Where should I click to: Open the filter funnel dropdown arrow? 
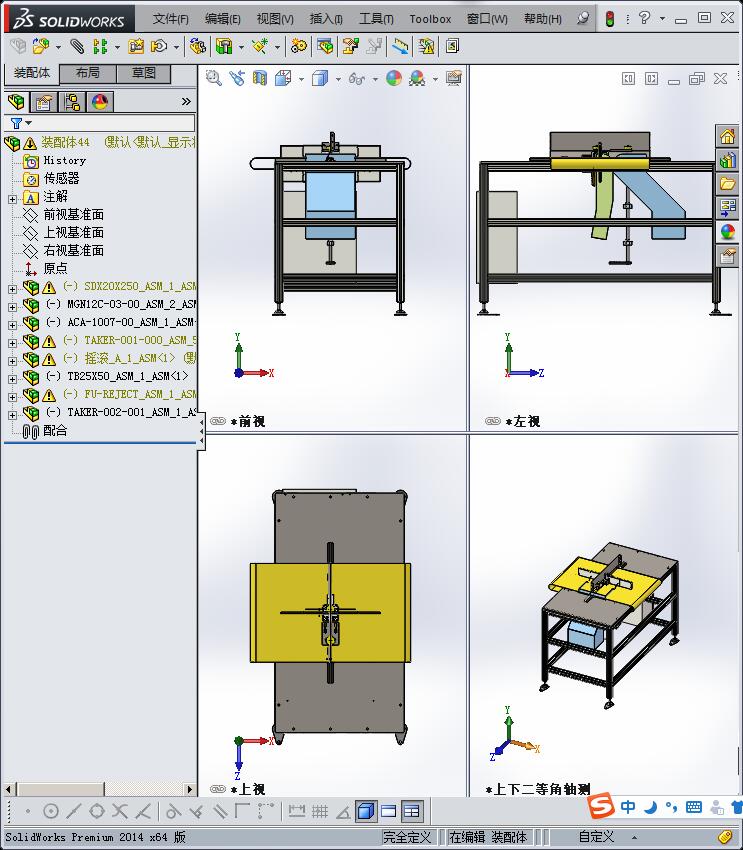point(29,123)
